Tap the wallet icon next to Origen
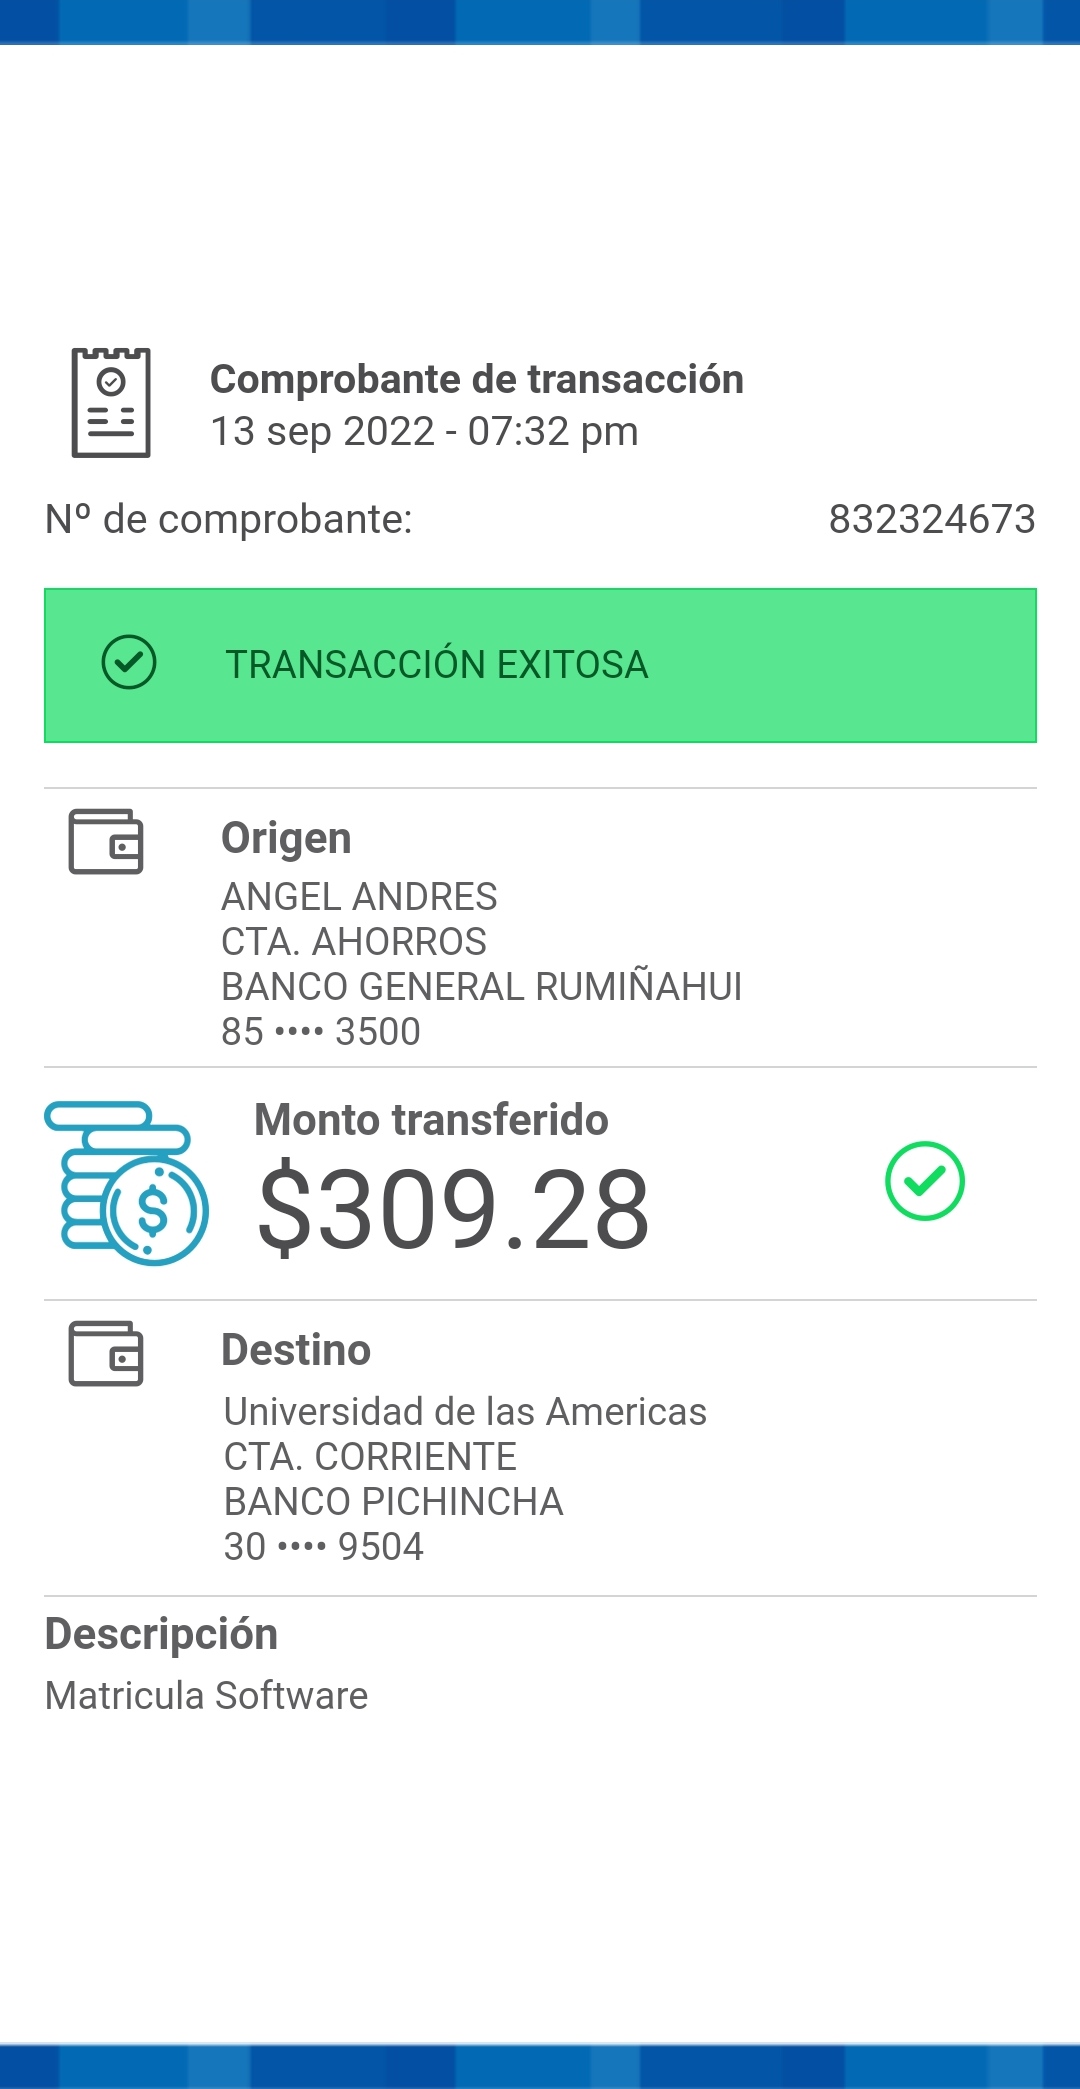This screenshot has width=1080, height=2089. click(x=106, y=841)
